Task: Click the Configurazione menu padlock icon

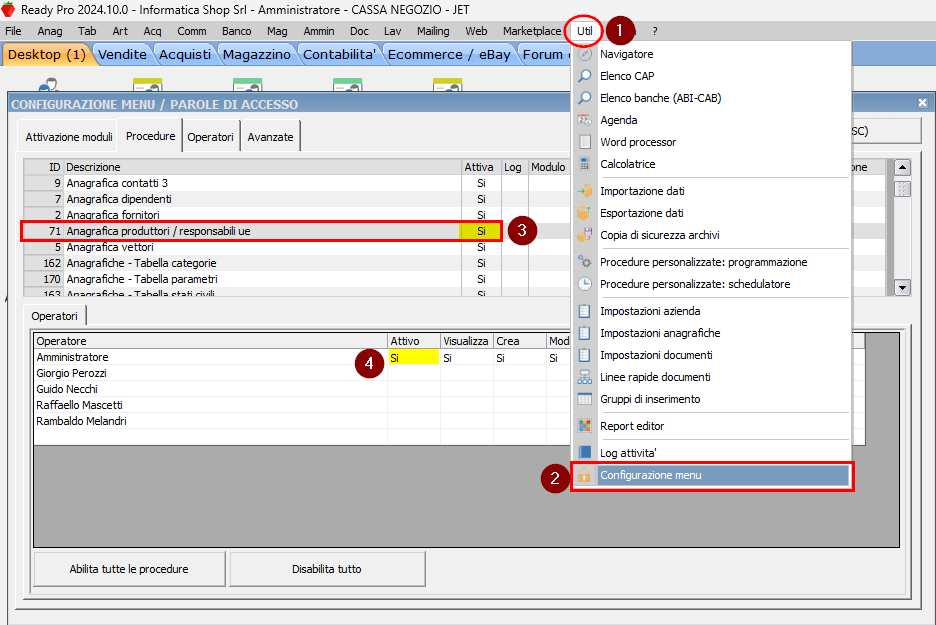Action: [x=585, y=475]
